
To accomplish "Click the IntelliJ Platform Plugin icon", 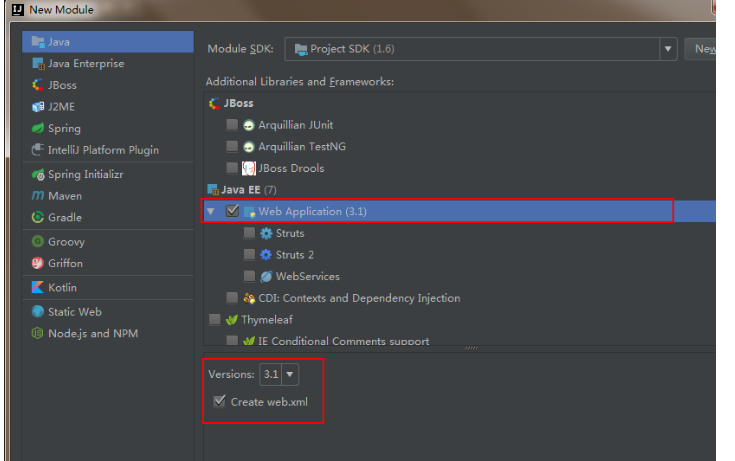I will (38, 150).
